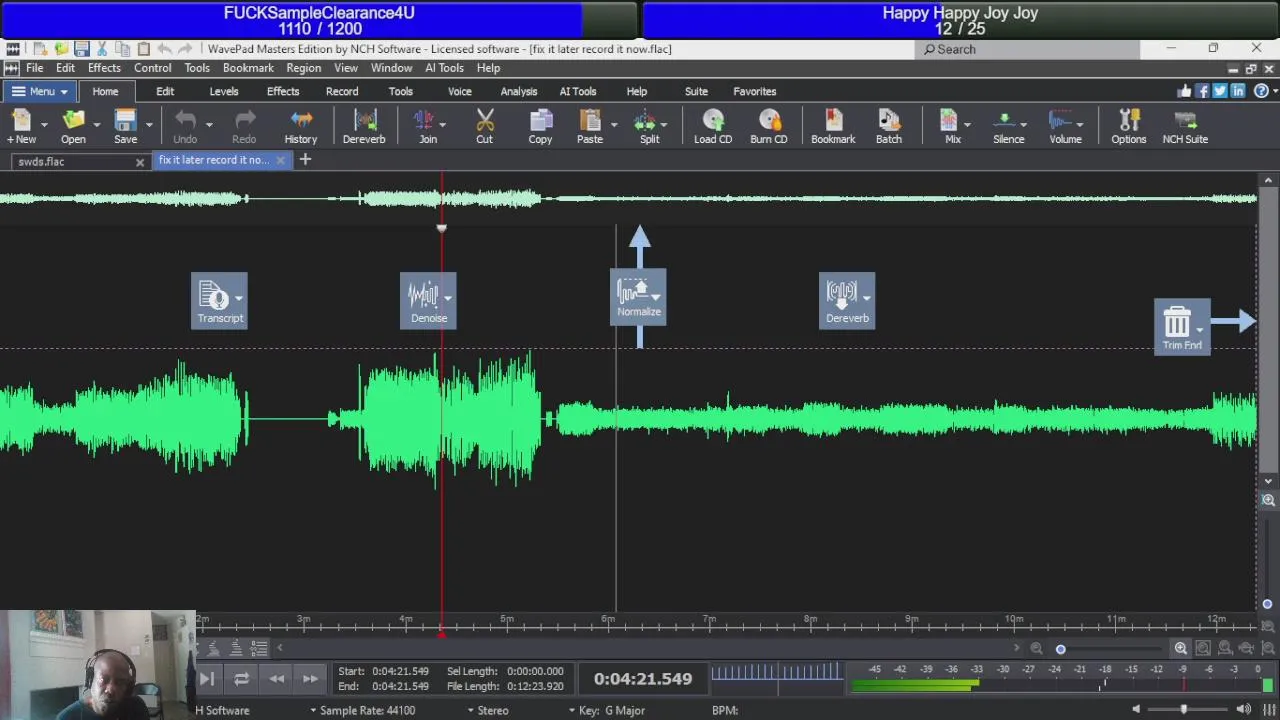Viewport: 1280px width, 720px height.
Task: Click the Volume toolbar icon
Action: (x=1065, y=127)
